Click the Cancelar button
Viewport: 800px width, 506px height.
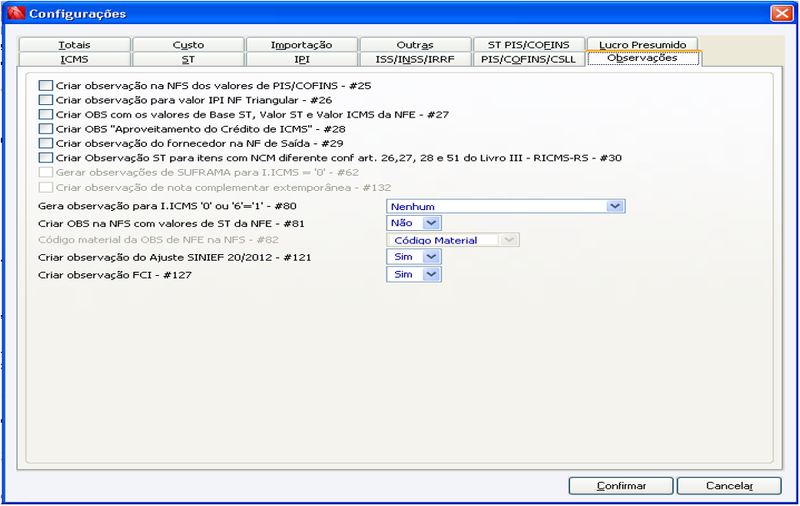pyautogui.click(x=729, y=486)
